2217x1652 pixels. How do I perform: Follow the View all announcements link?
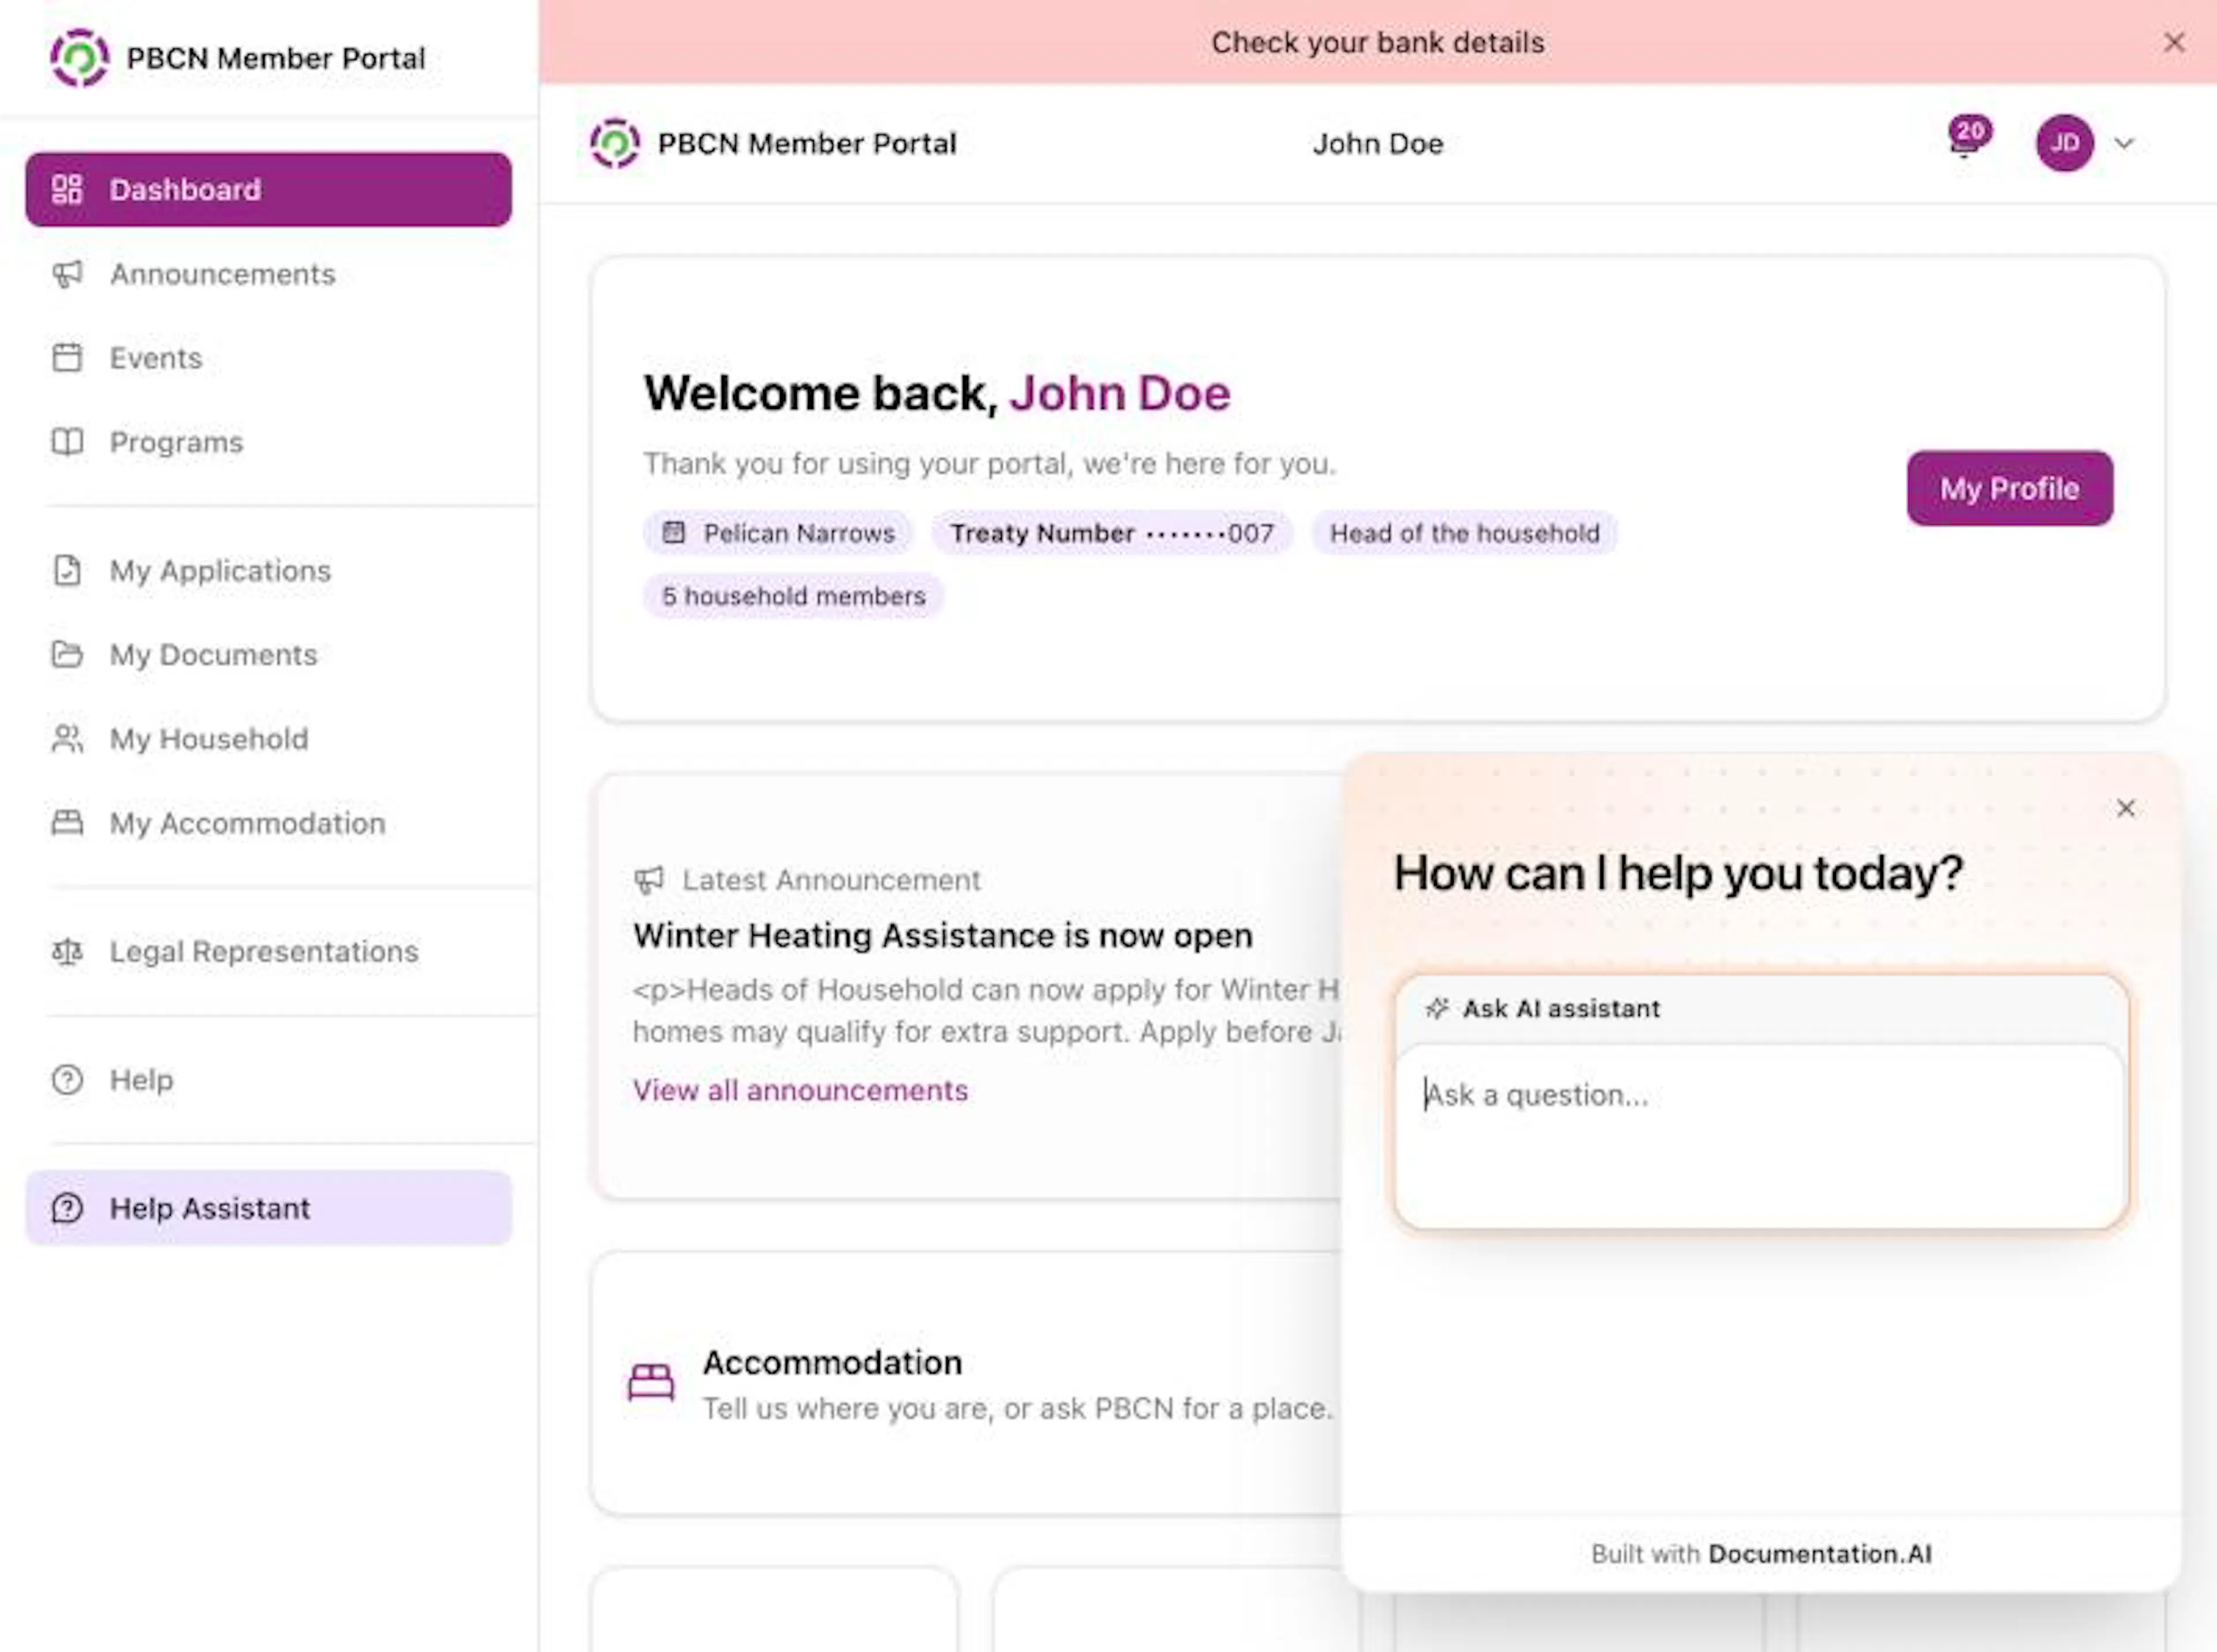pyautogui.click(x=800, y=1090)
